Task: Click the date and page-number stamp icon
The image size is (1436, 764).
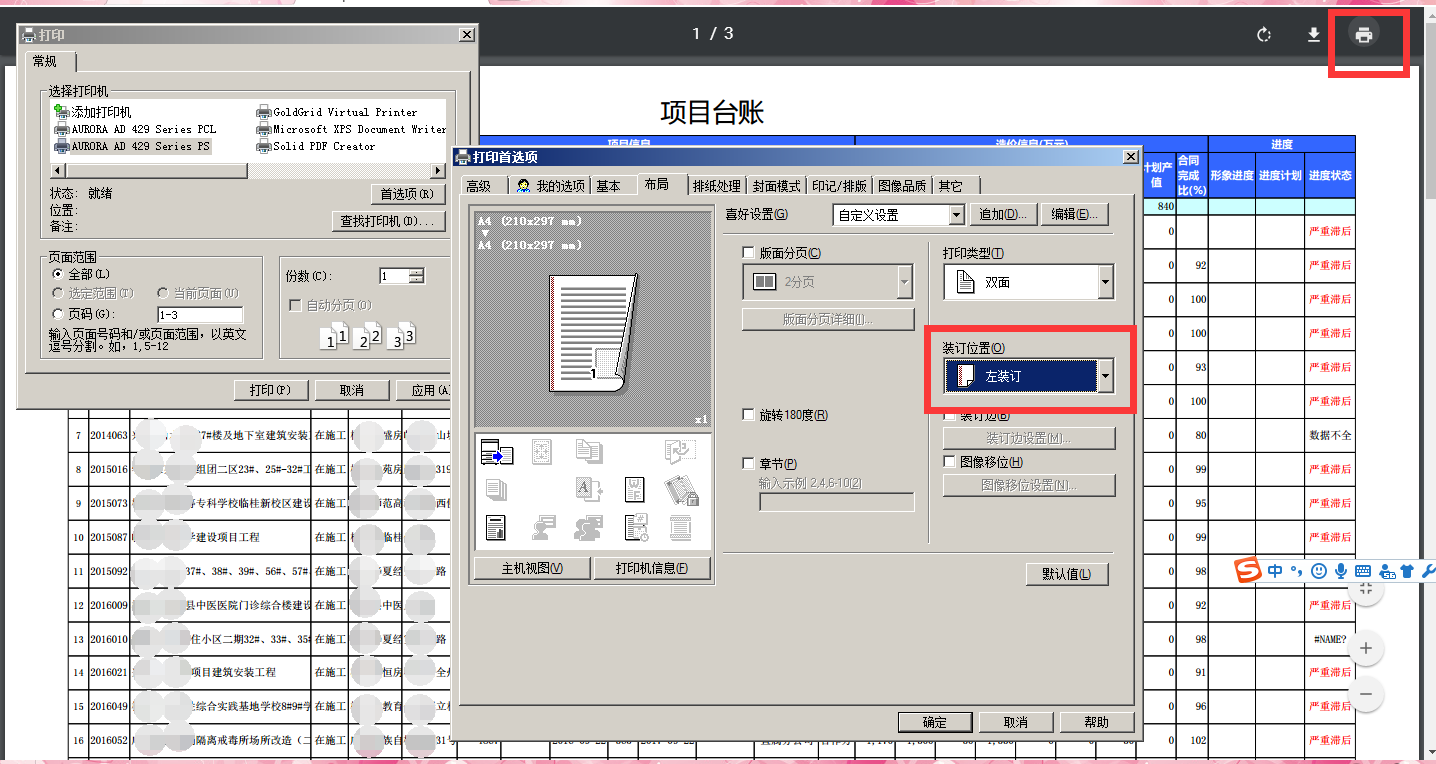Action: coord(636,526)
